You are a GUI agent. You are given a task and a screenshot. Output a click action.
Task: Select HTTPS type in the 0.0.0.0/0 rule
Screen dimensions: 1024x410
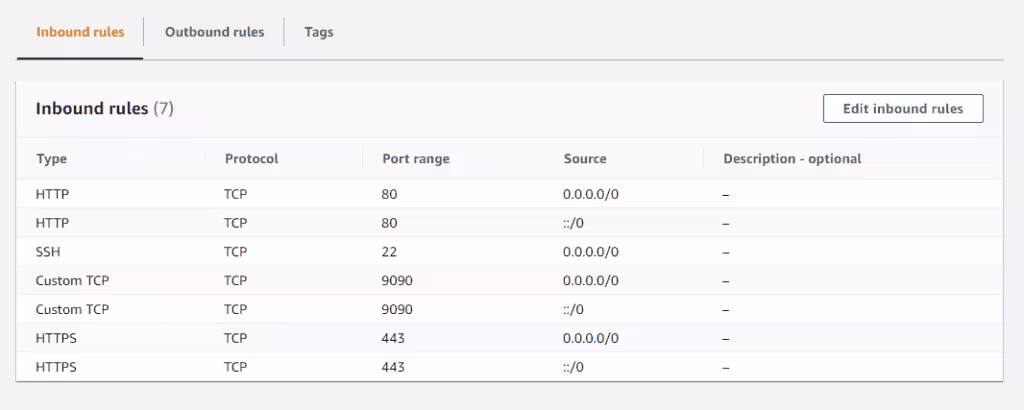pos(56,339)
